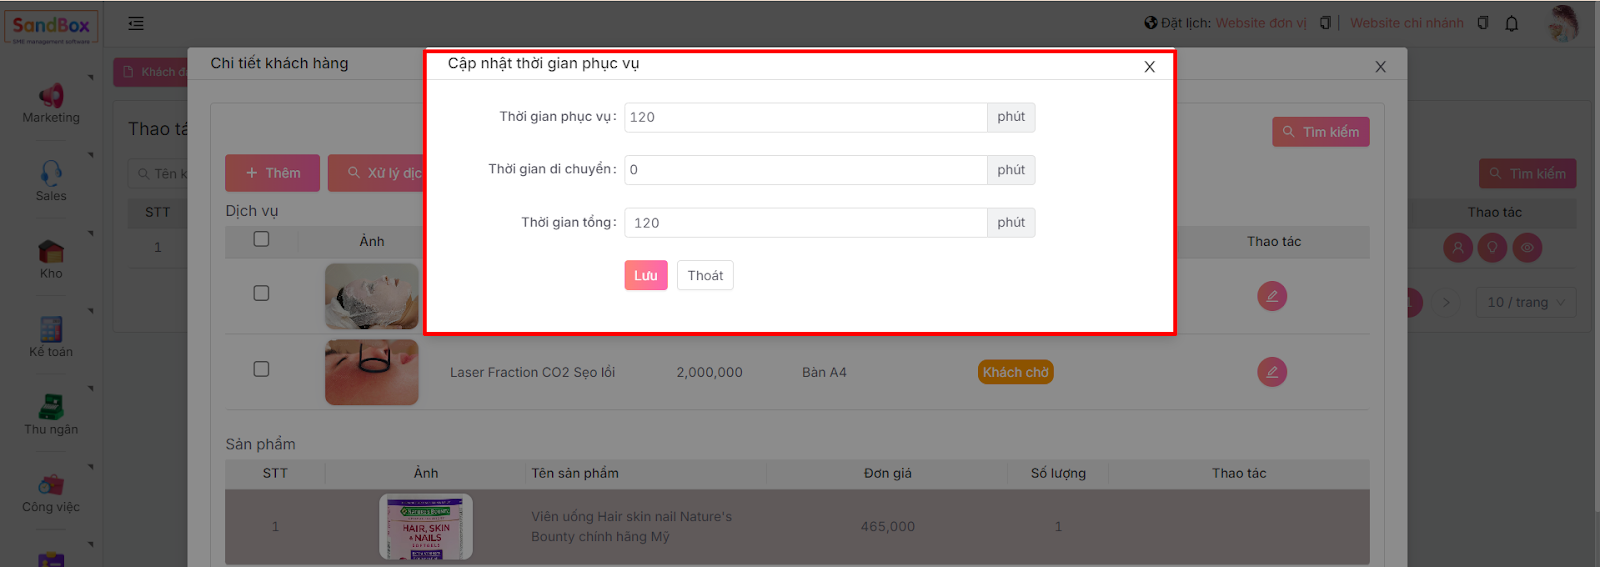The width and height of the screenshot is (1600, 567).
Task: Expand the Marketing sidebar submenu arrow
Action: [x=91, y=77]
